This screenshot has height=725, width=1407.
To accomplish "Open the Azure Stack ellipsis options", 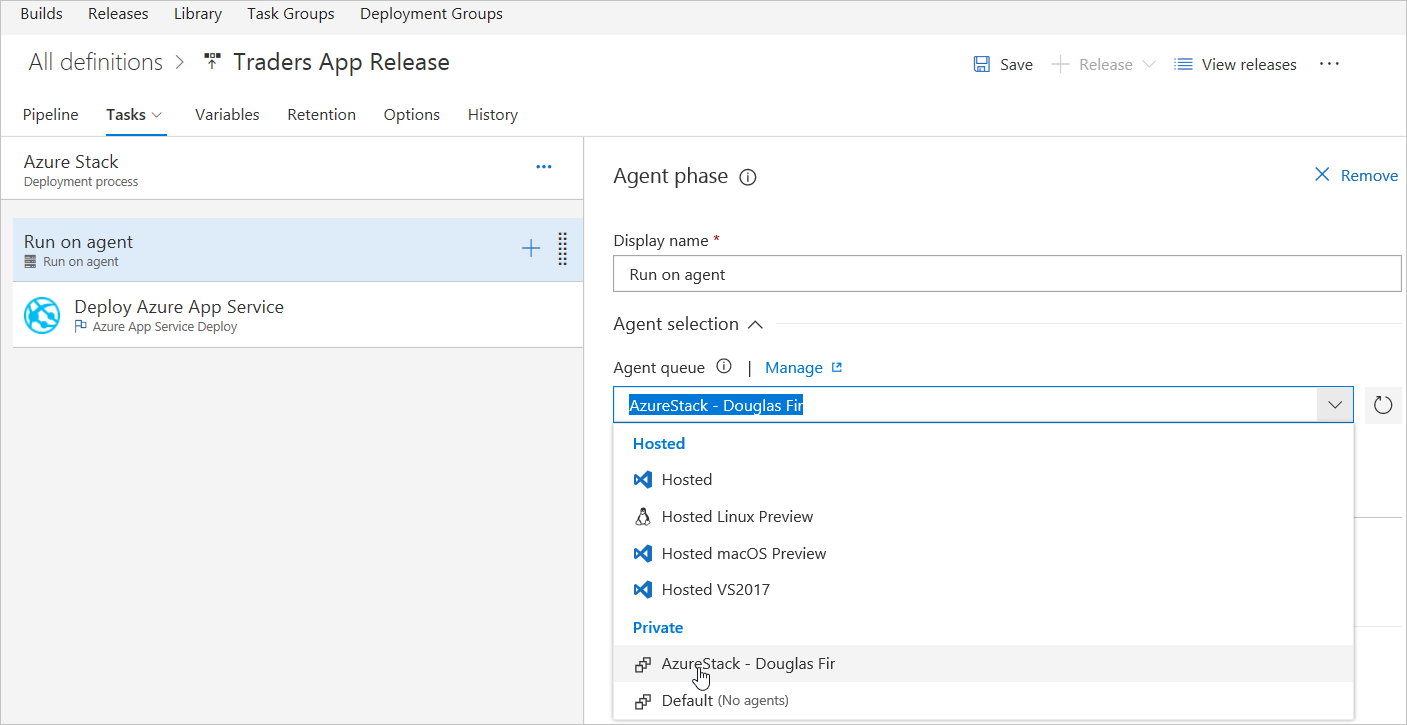I will [544, 167].
